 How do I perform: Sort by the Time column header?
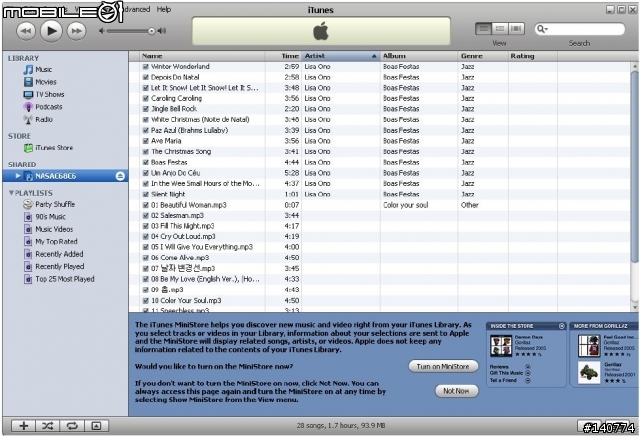tap(283, 56)
